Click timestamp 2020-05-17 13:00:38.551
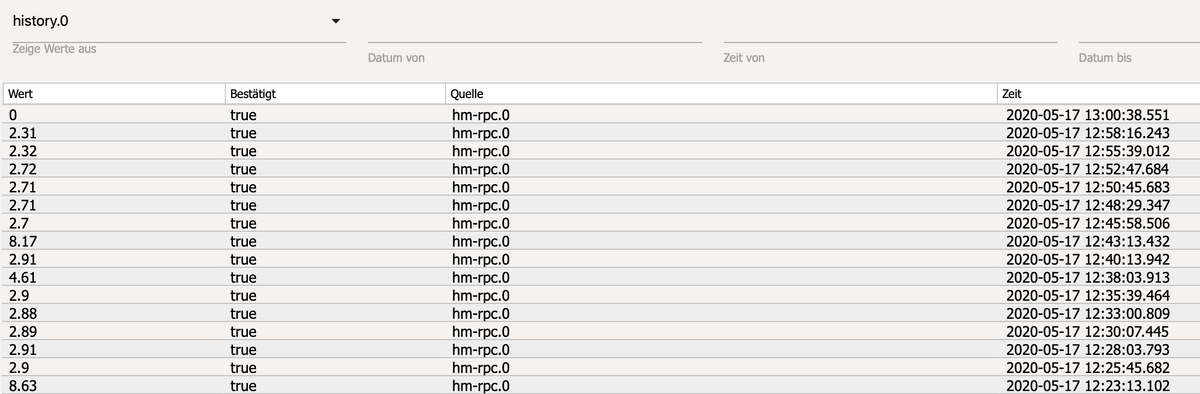Image resolution: width=1200 pixels, height=394 pixels. (x=1087, y=115)
